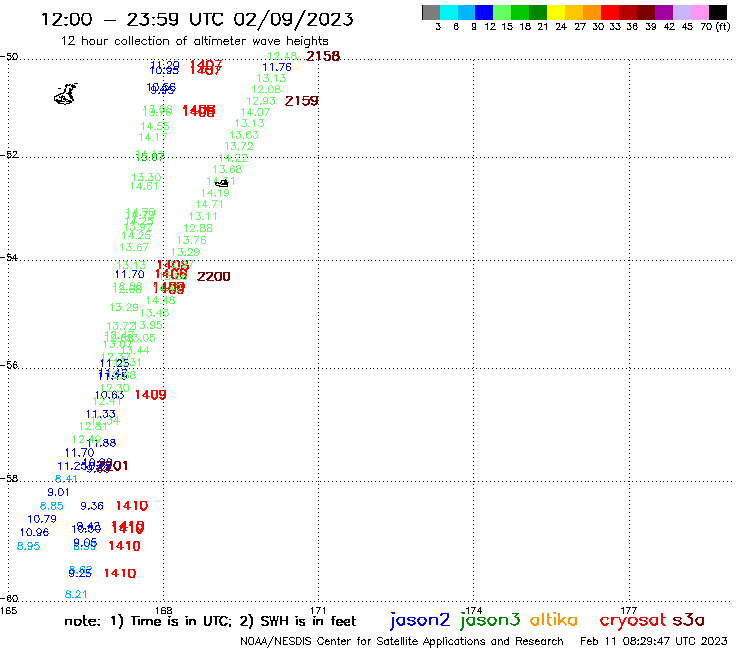Click the NOAA/NESDIS Center credit line
The height and width of the screenshot is (650, 740).
click(x=402, y=641)
